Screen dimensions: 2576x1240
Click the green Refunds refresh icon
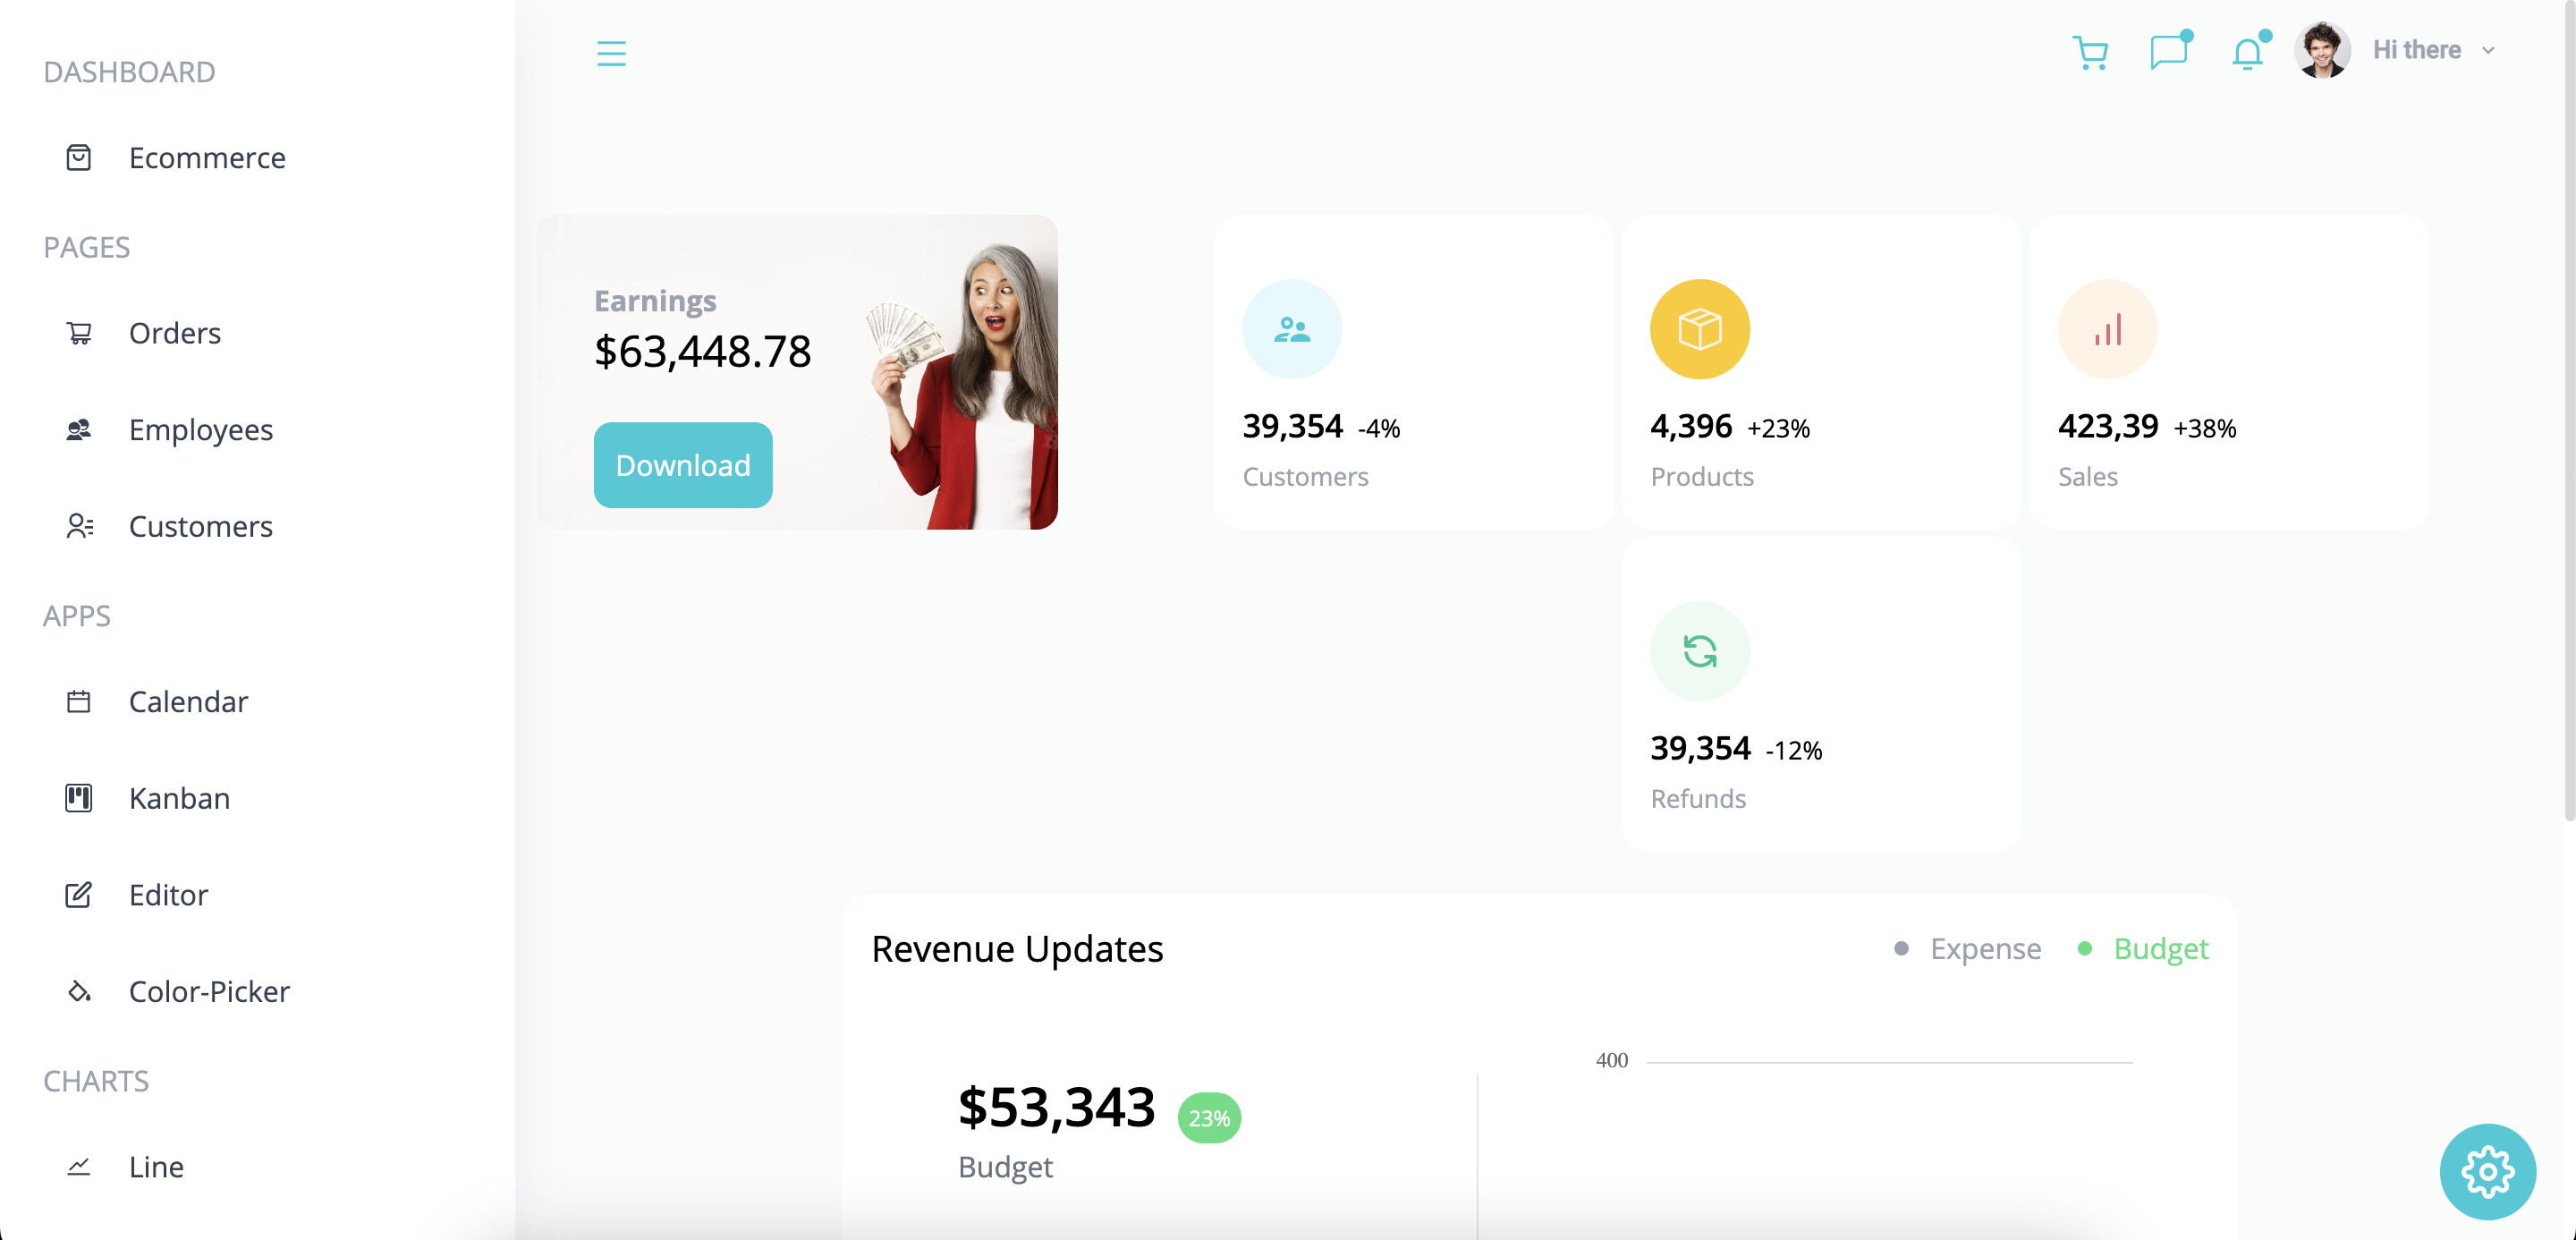1699,651
